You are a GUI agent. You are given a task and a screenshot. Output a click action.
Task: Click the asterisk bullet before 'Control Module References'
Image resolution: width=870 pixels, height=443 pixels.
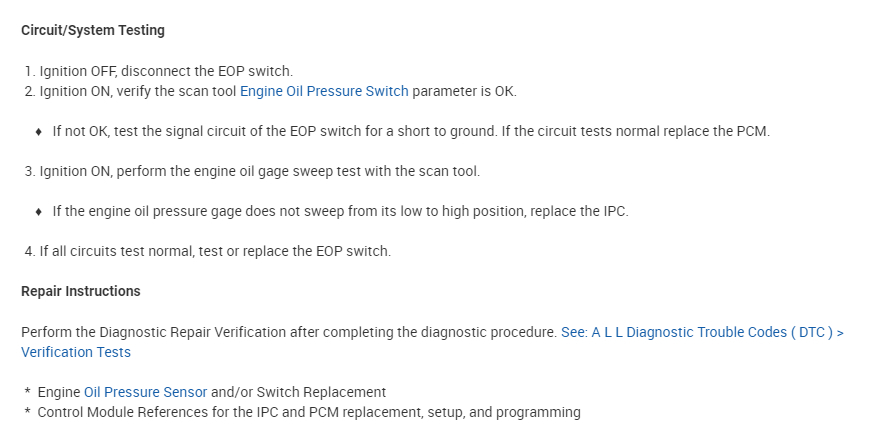(x=28, y=413)
